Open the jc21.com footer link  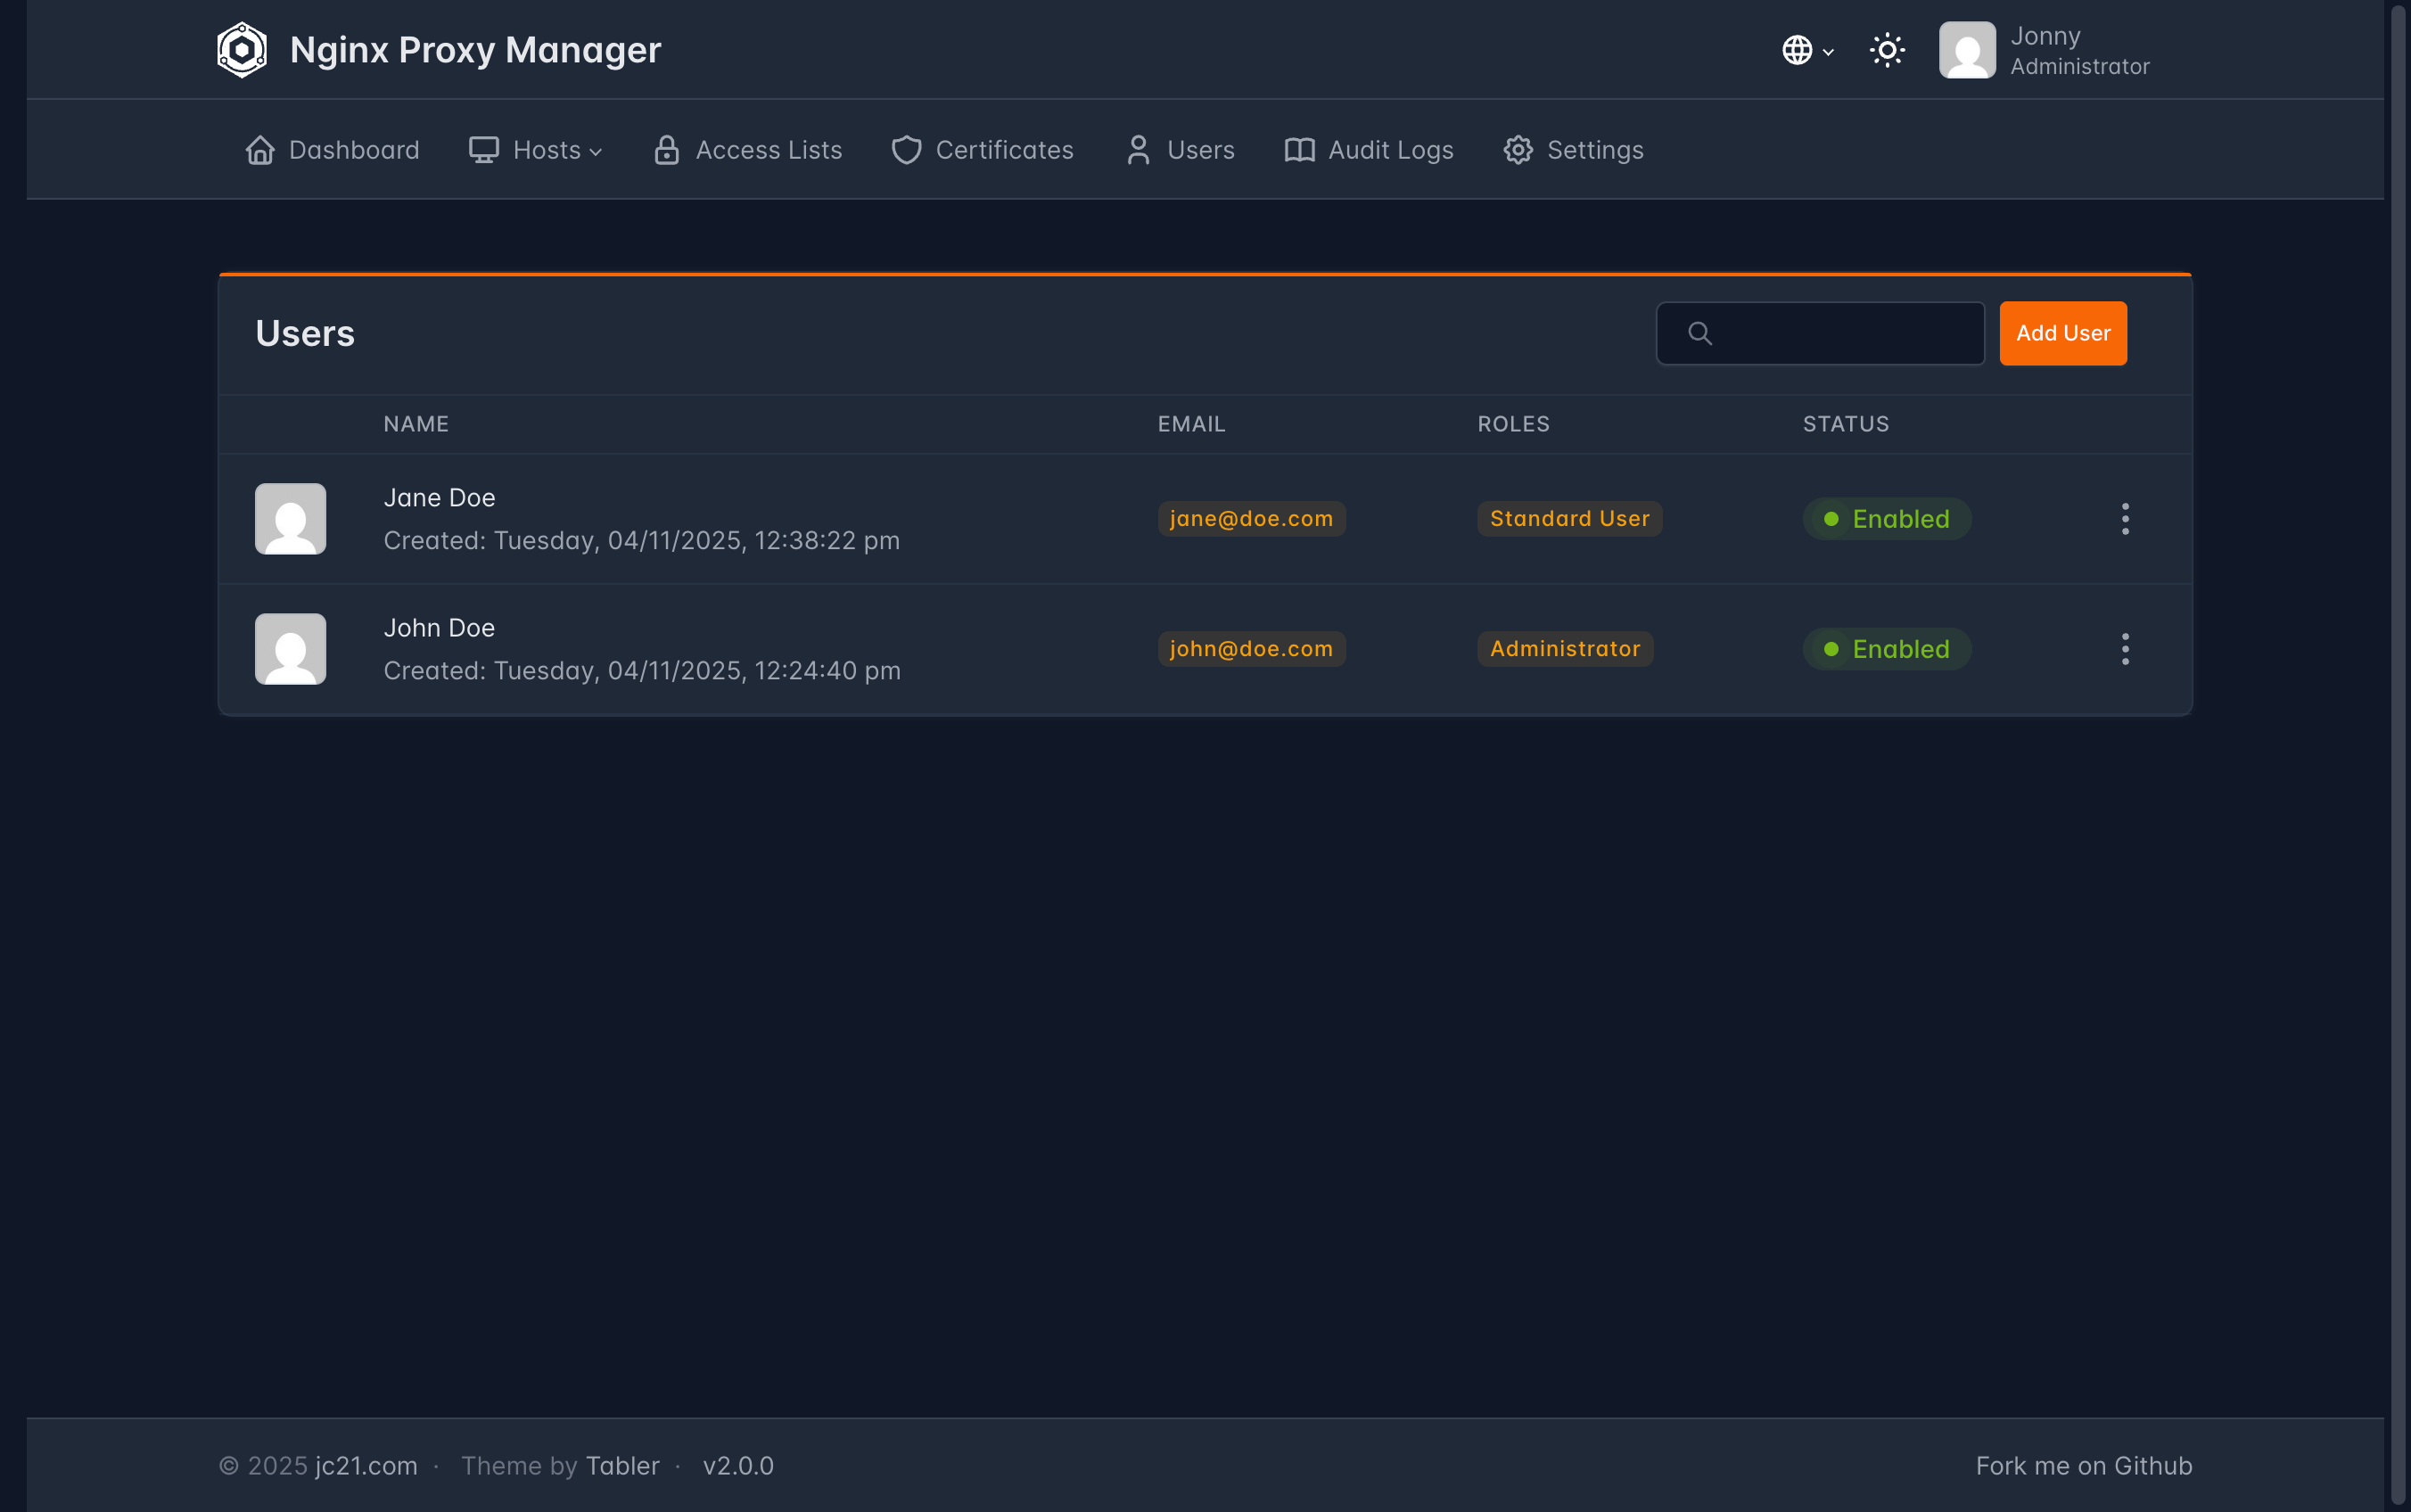point(366,1466)
